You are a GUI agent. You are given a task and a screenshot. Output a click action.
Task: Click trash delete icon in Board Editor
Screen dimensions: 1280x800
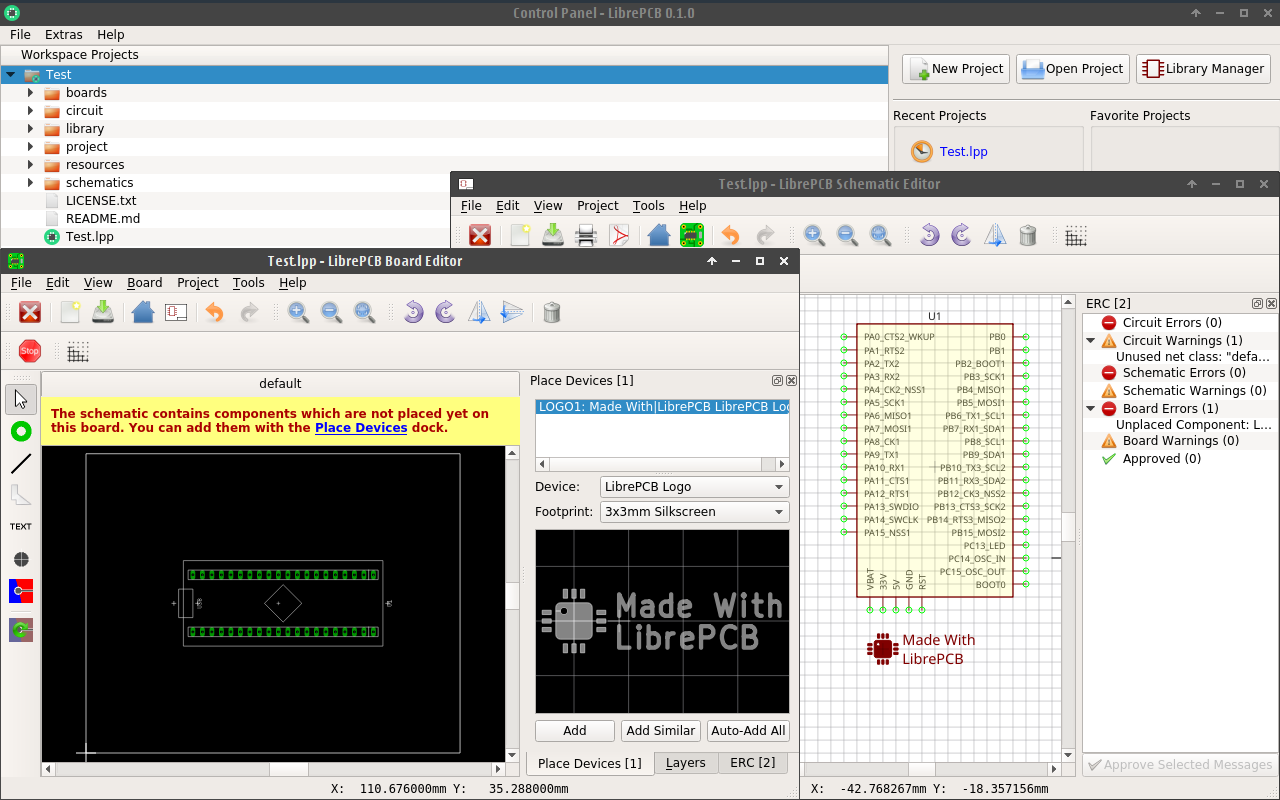552,312
